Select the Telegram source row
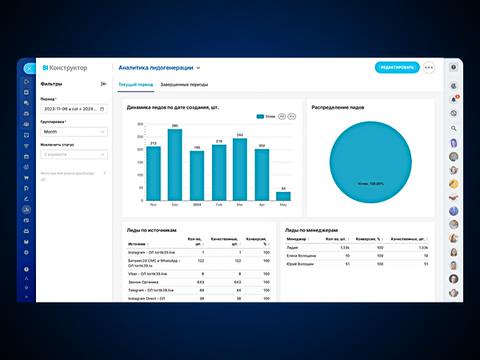Screen dimensions: 480x360 [199, 291]
